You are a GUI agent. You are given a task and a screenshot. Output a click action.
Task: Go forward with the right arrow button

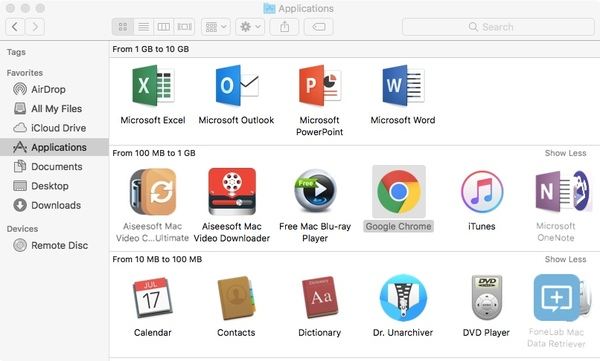point(35,27)
